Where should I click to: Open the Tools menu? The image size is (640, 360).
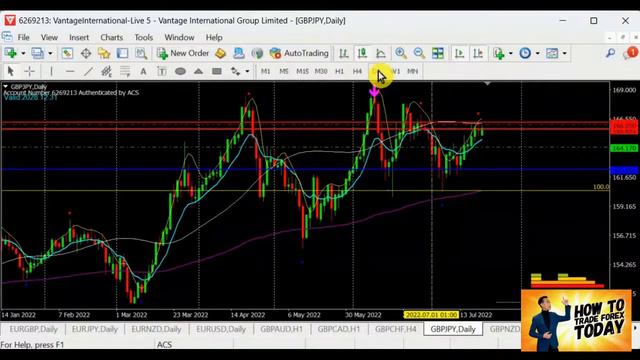click(144, 37)
